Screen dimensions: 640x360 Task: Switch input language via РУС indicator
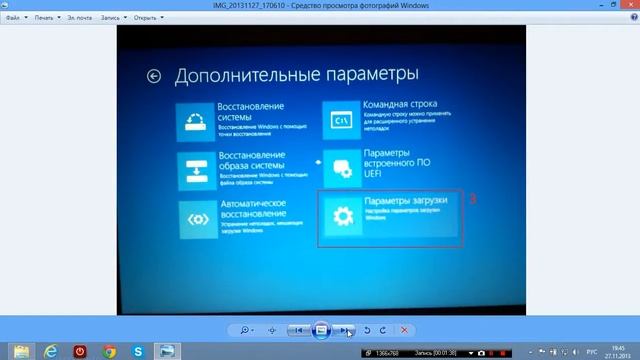pos(591,352)
